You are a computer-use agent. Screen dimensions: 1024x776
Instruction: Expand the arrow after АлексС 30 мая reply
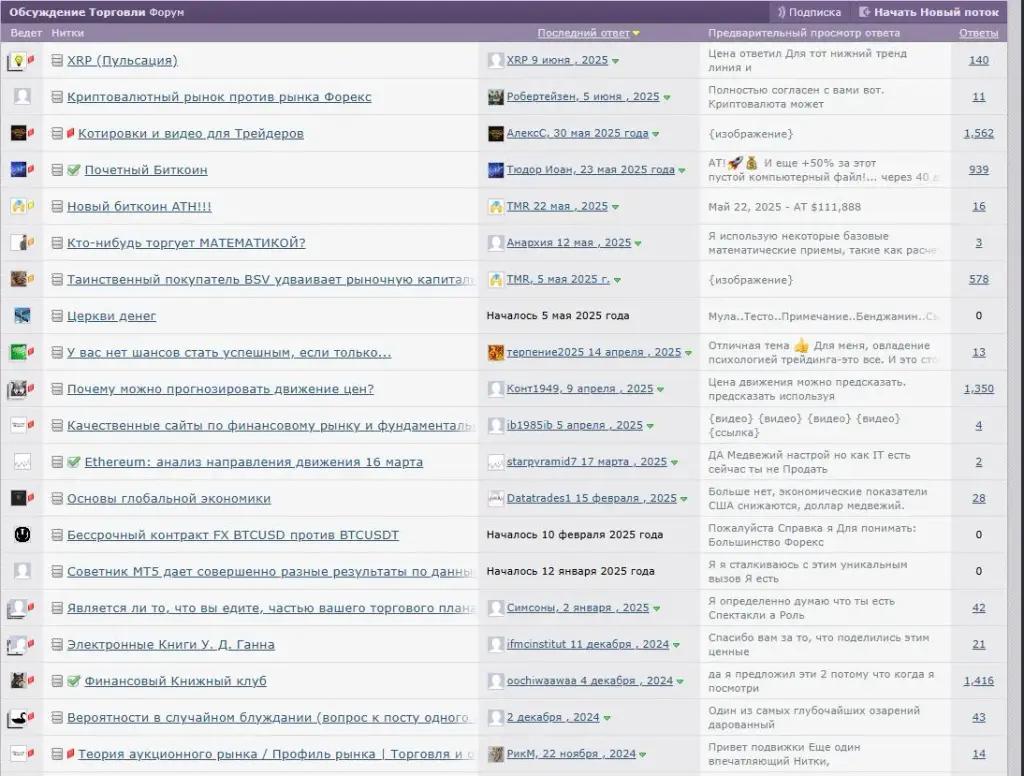click(655, 134)
